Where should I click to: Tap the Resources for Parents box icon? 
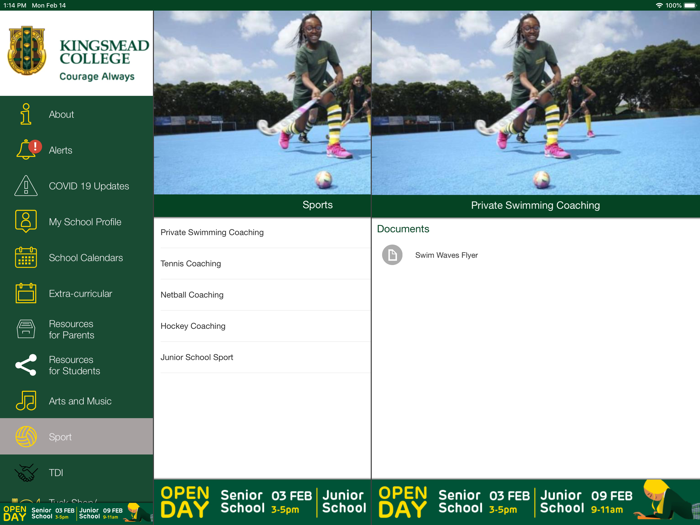[x=26, y=329]
